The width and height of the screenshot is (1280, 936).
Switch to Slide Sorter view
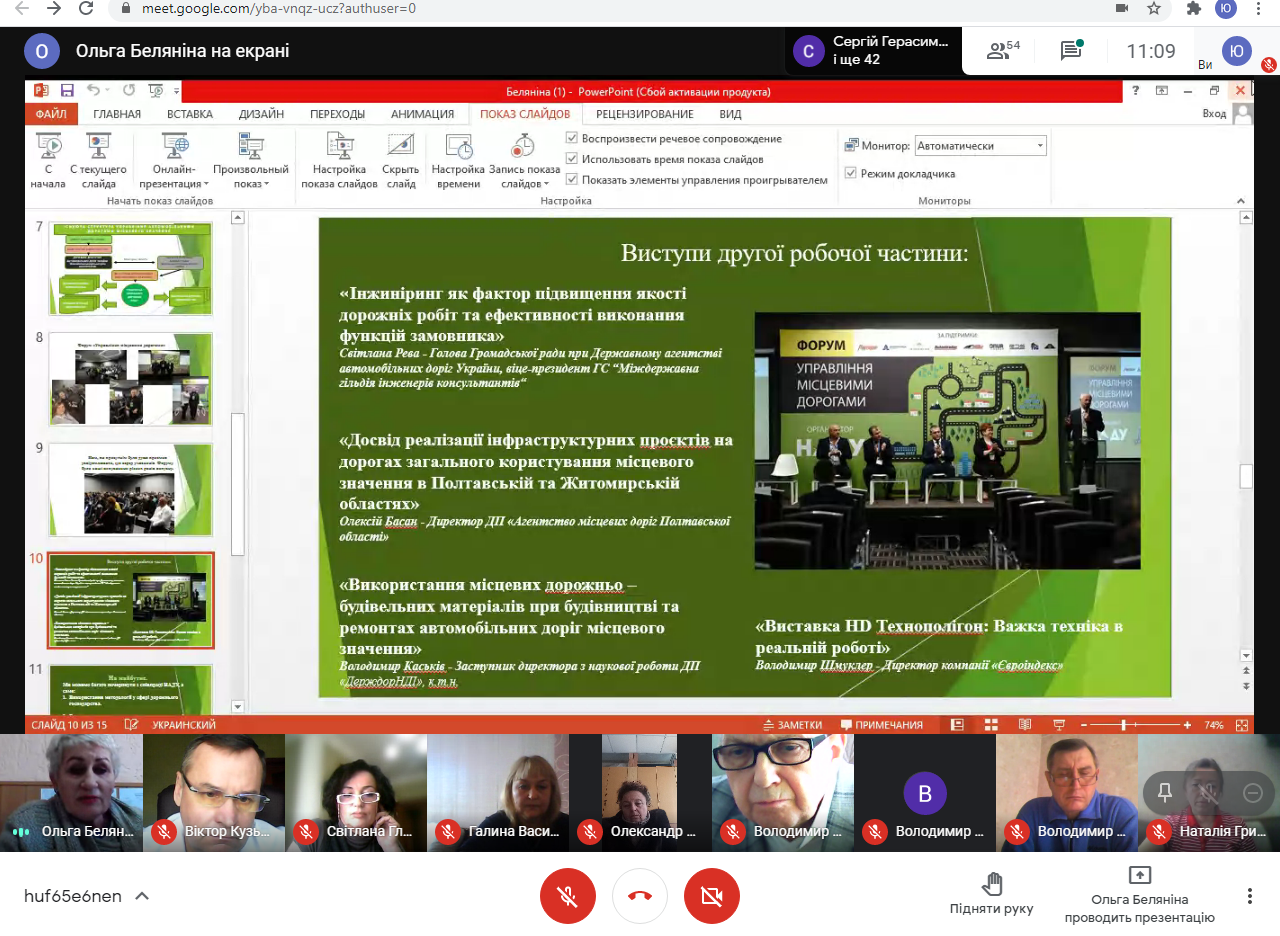pyautogui.click(x=991, y=725)
